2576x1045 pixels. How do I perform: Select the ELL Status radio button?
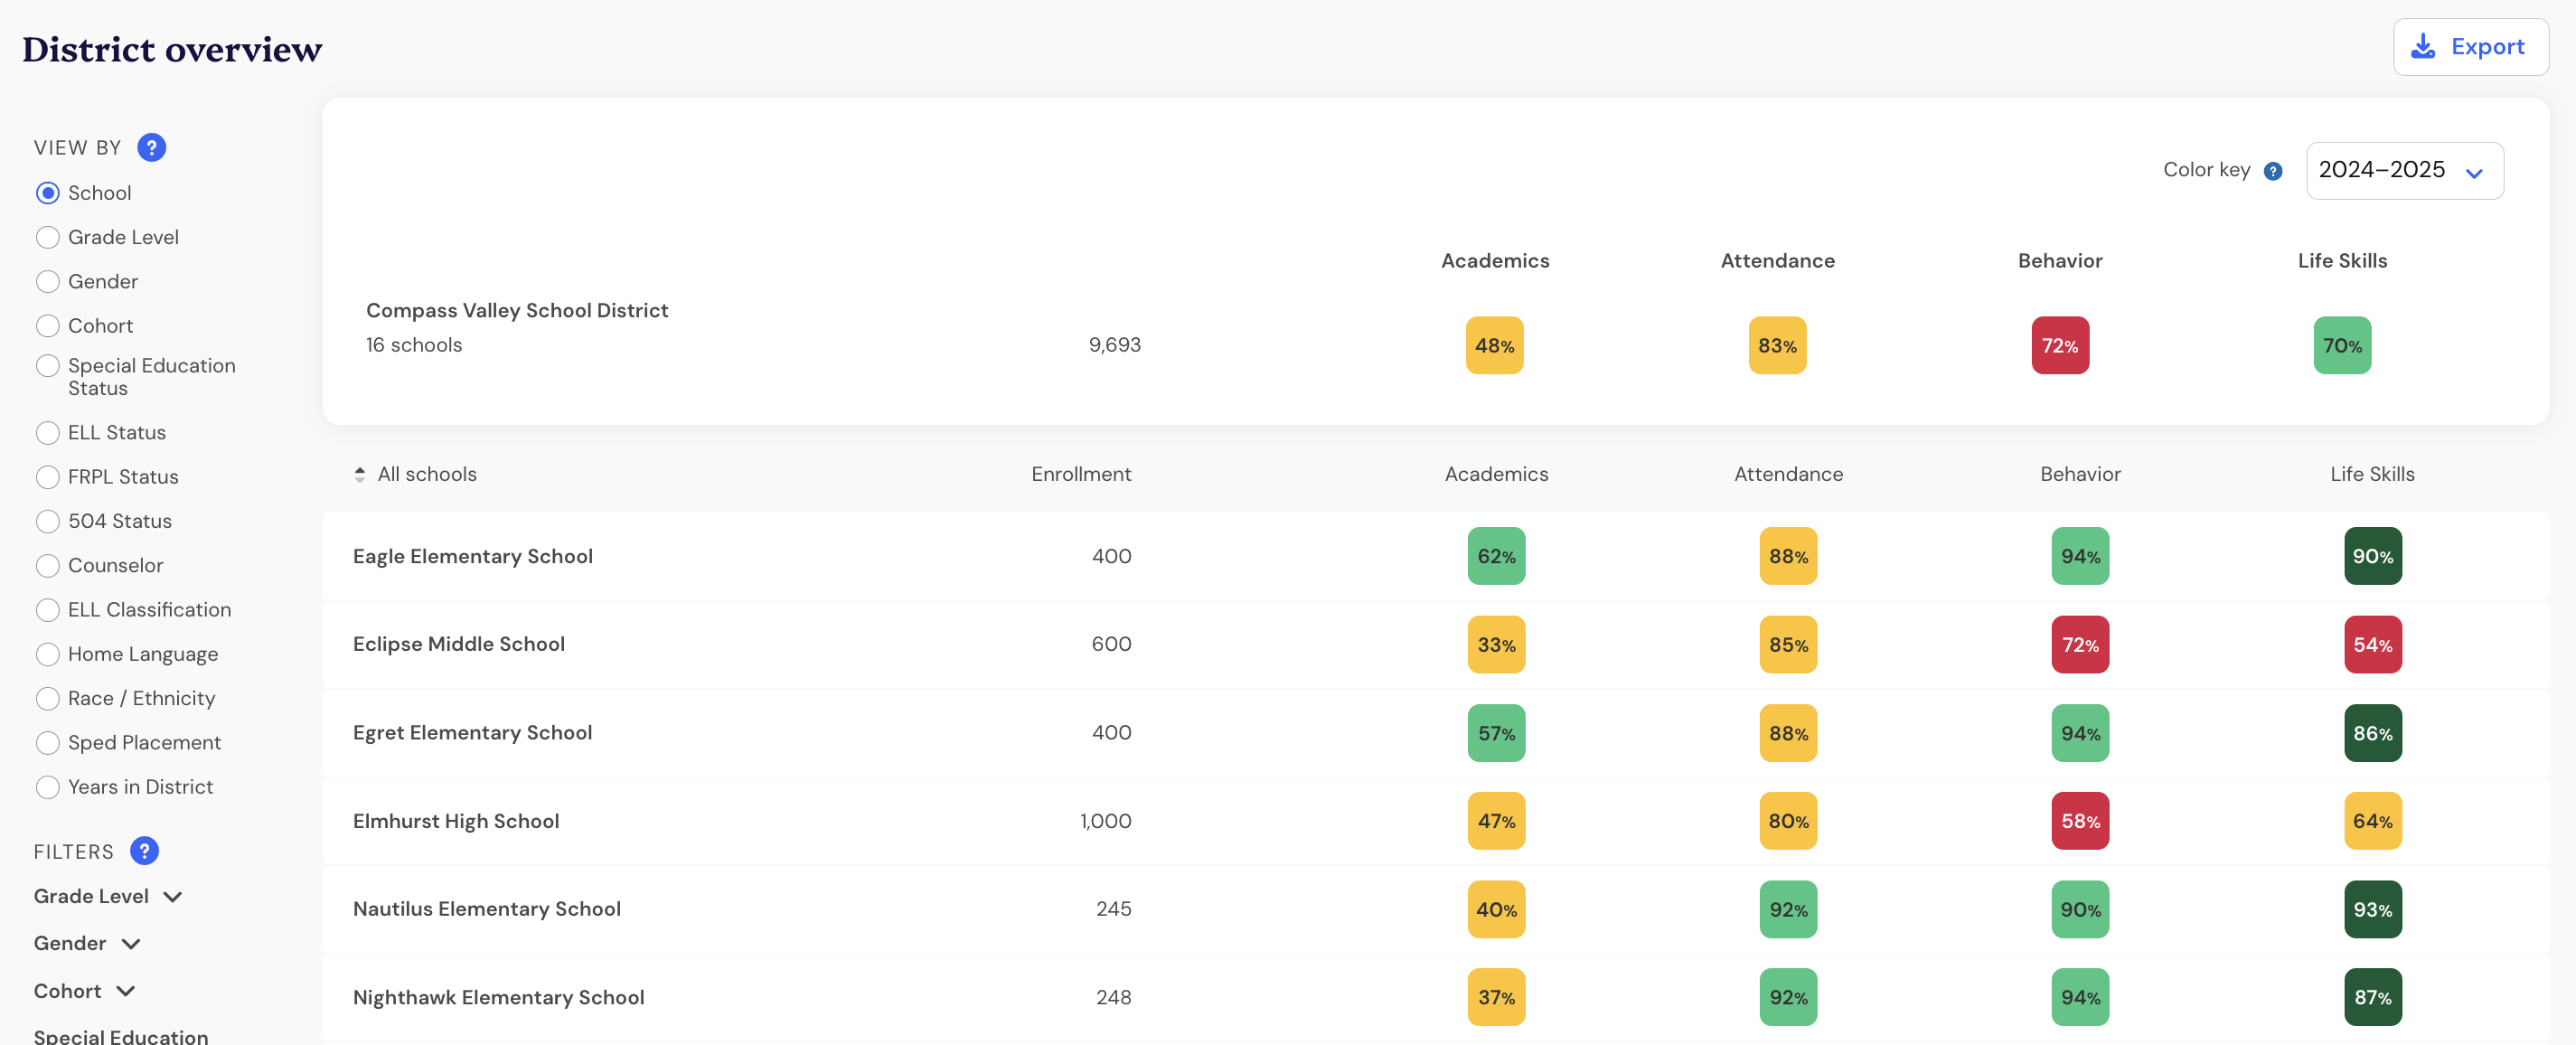click(47, 433)
